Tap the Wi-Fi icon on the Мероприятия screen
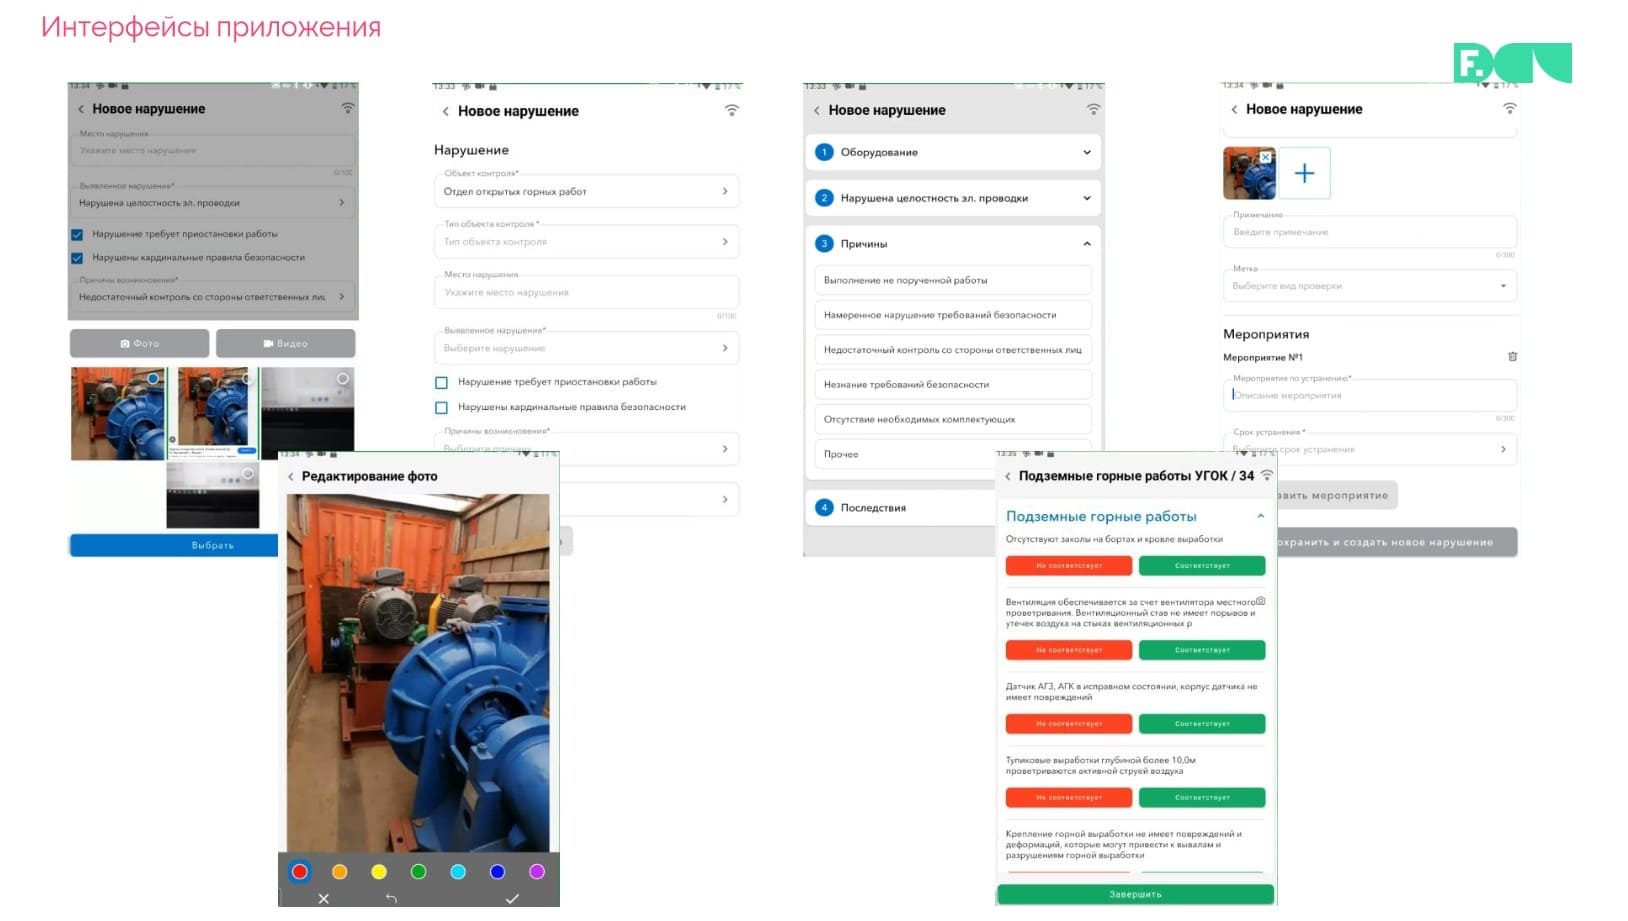The width and height of the screenshot is (1628, 921). coord(1510,109)
